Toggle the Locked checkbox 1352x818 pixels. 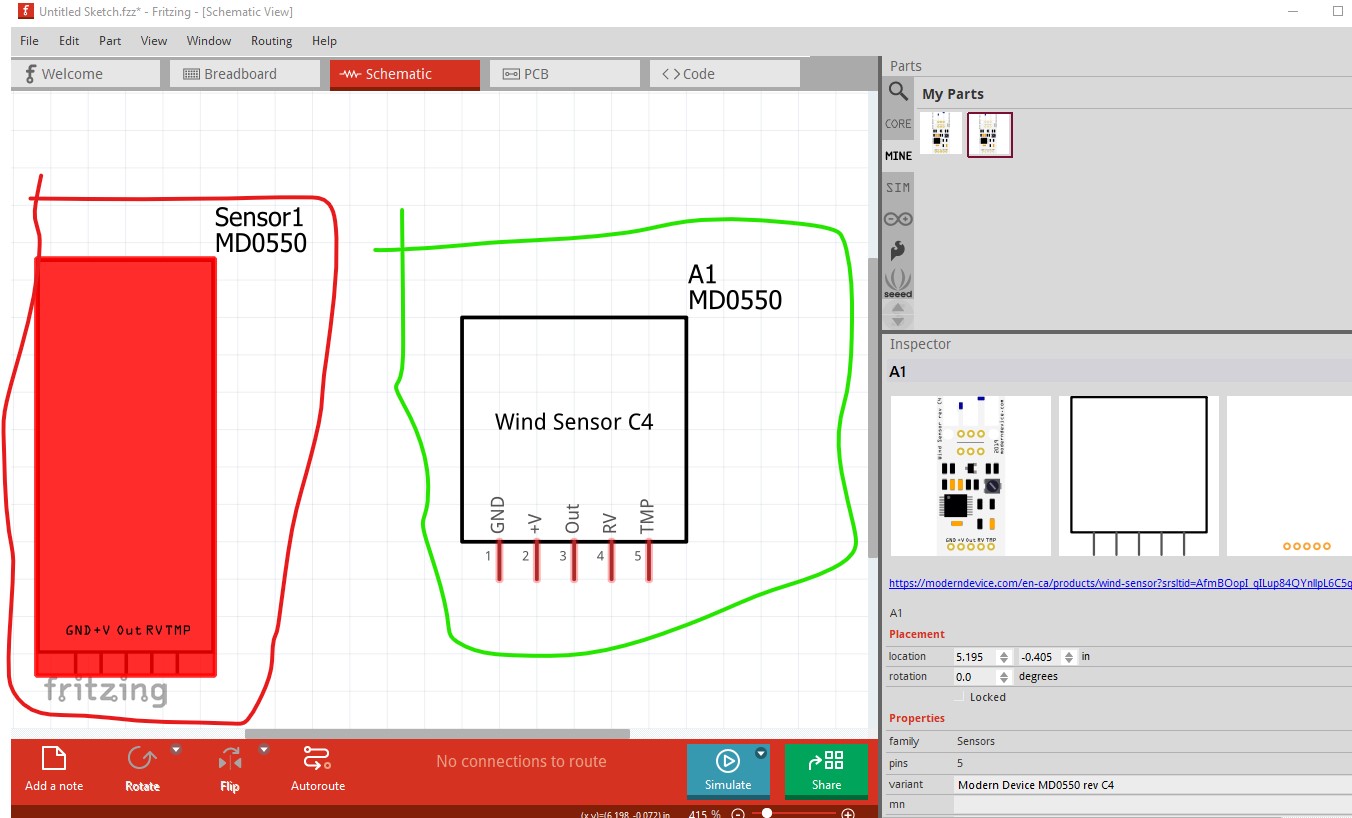click(x=960, y=697)
